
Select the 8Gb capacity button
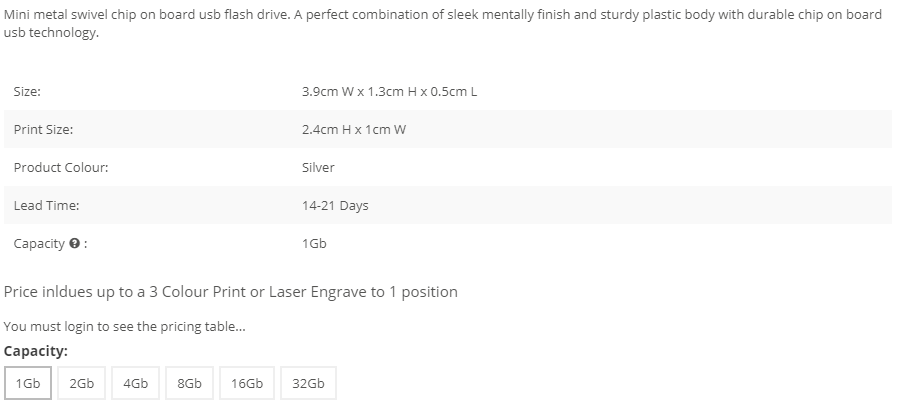[189, 383]
